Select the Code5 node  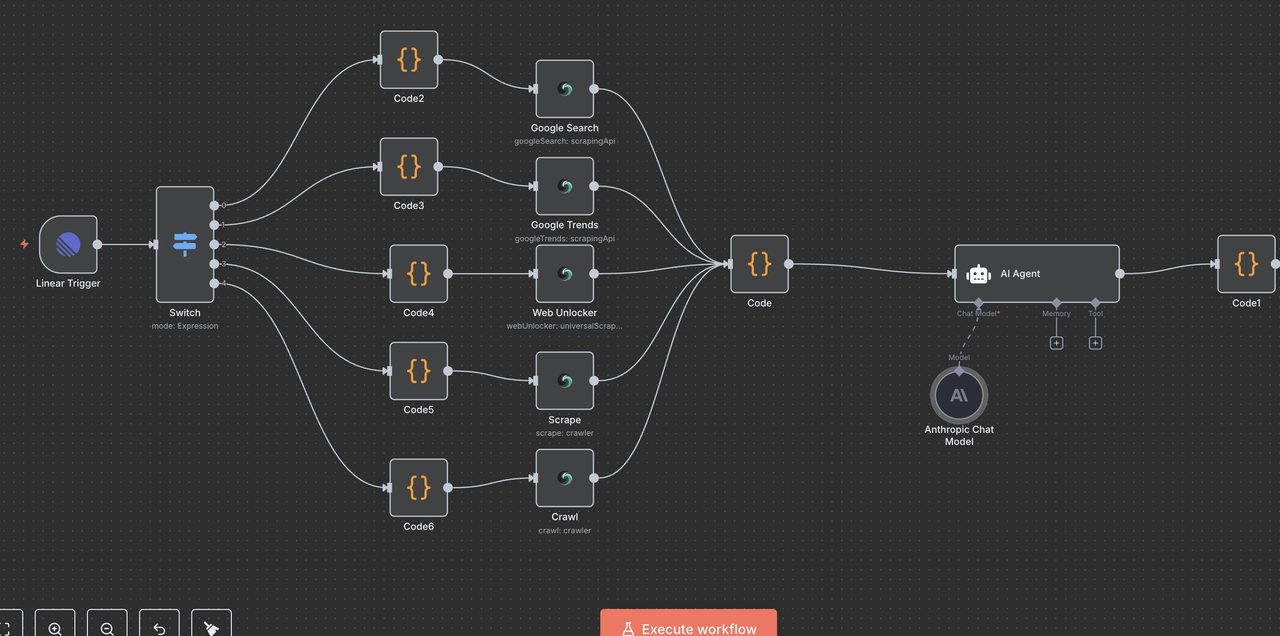pyautogui.click(x=419, y=371)
